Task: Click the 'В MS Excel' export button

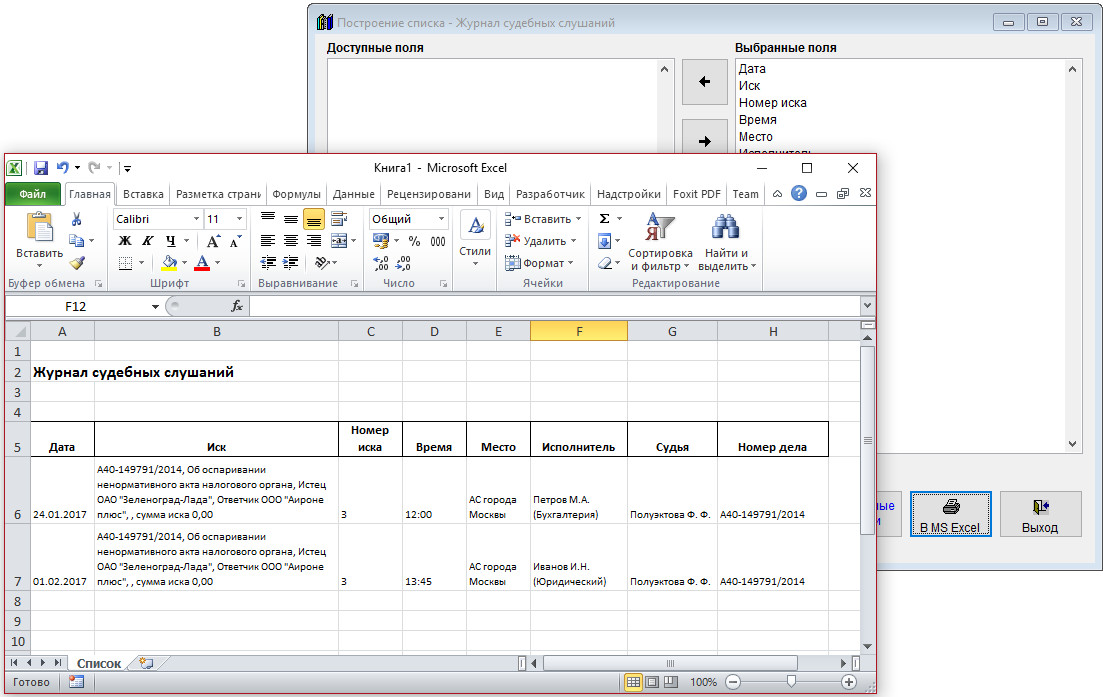Action: pos(950,515)
